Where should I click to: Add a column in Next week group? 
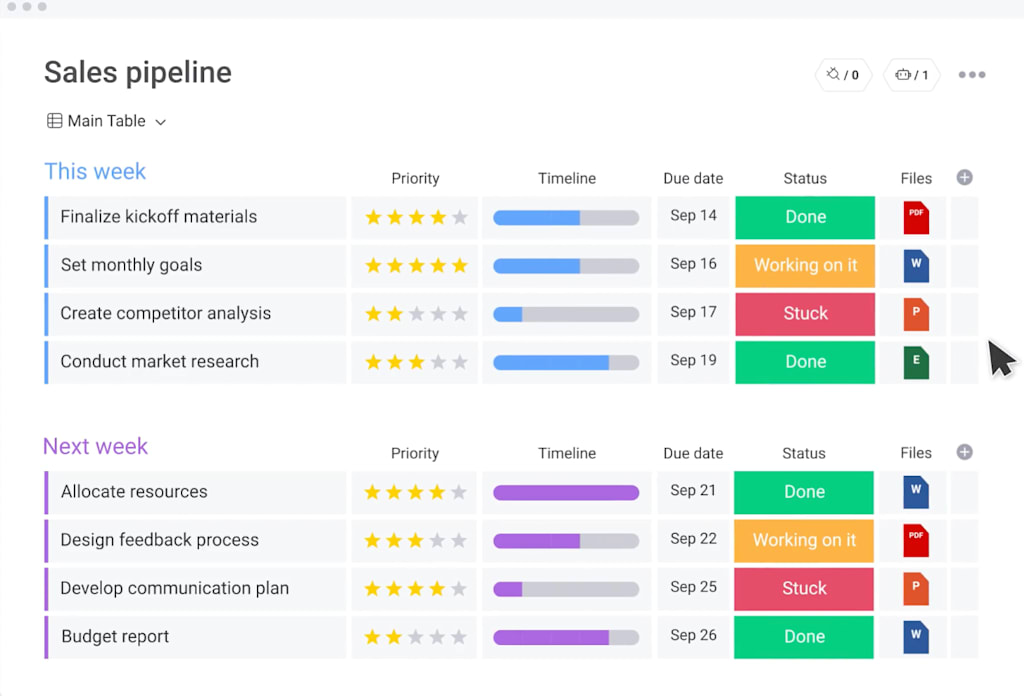click(x=965, y=452)
